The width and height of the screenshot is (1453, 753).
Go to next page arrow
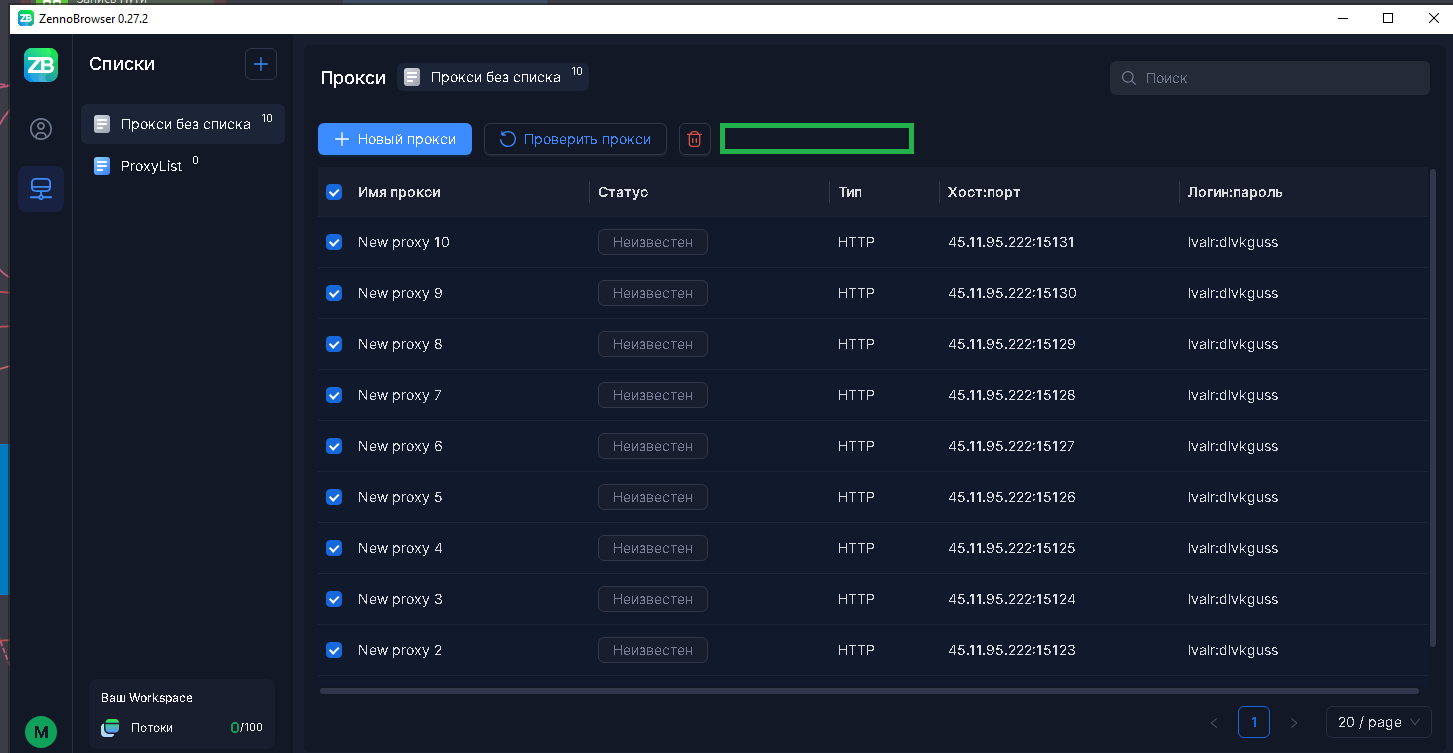(x=1294, y=722)
